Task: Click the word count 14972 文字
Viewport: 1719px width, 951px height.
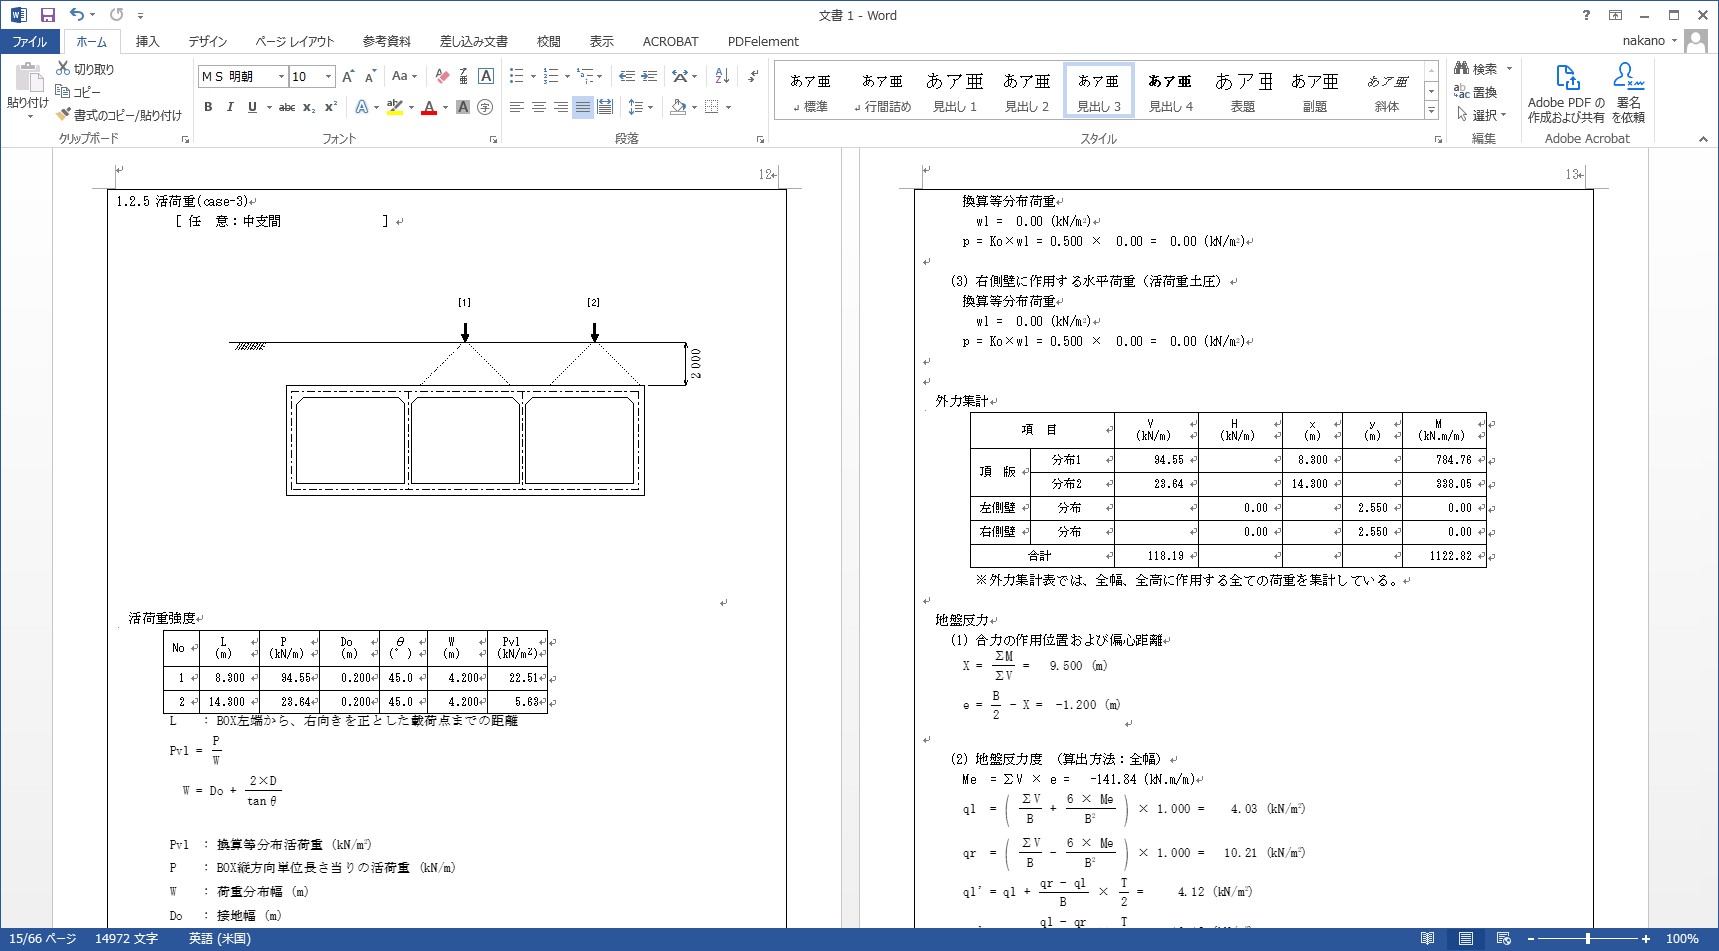Action: 126,939
